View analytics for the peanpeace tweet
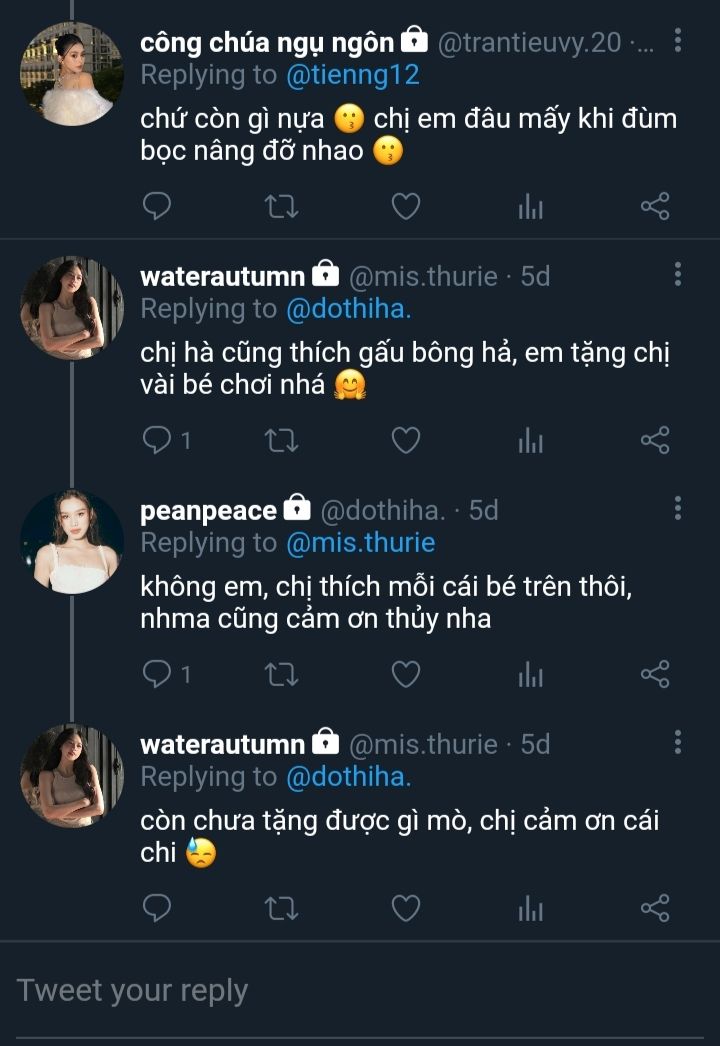720x1046 pixels. 530,675
